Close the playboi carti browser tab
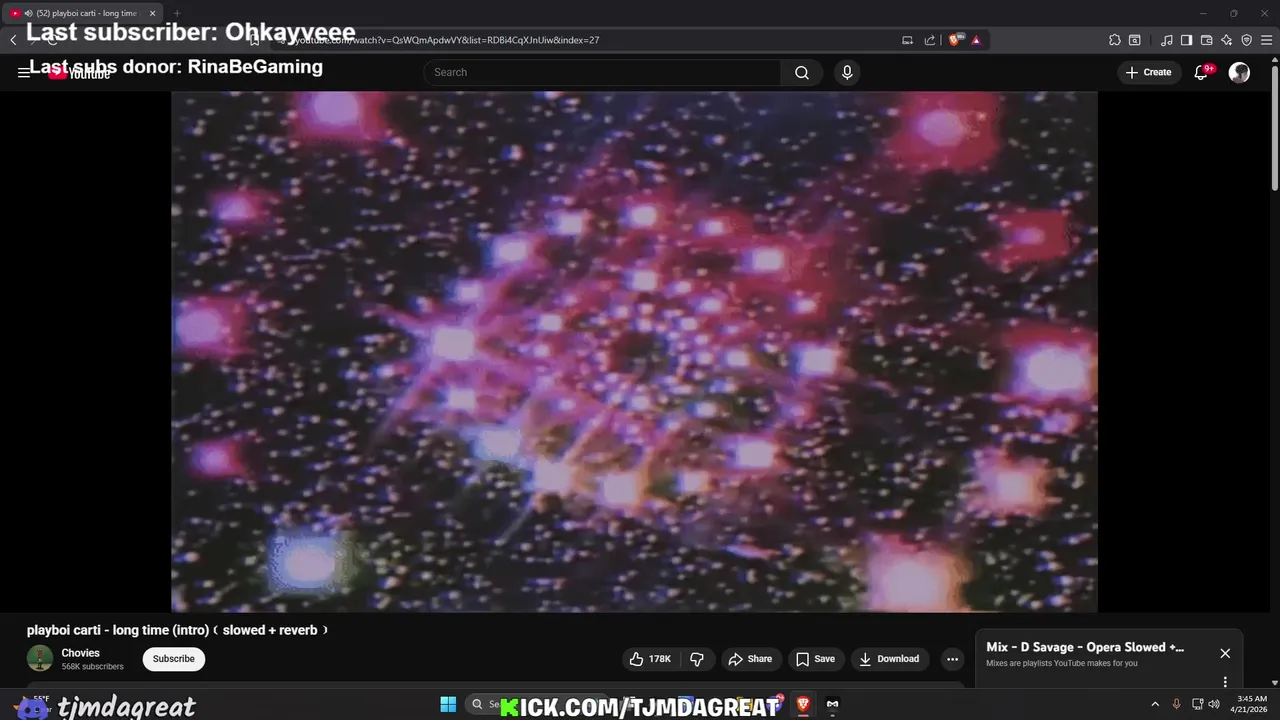 pos(152,13)
